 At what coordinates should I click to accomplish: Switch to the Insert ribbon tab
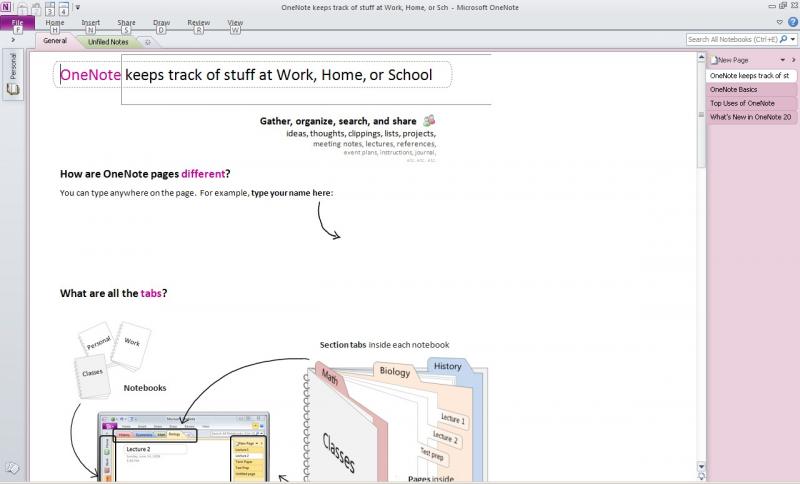pos(91,23)
